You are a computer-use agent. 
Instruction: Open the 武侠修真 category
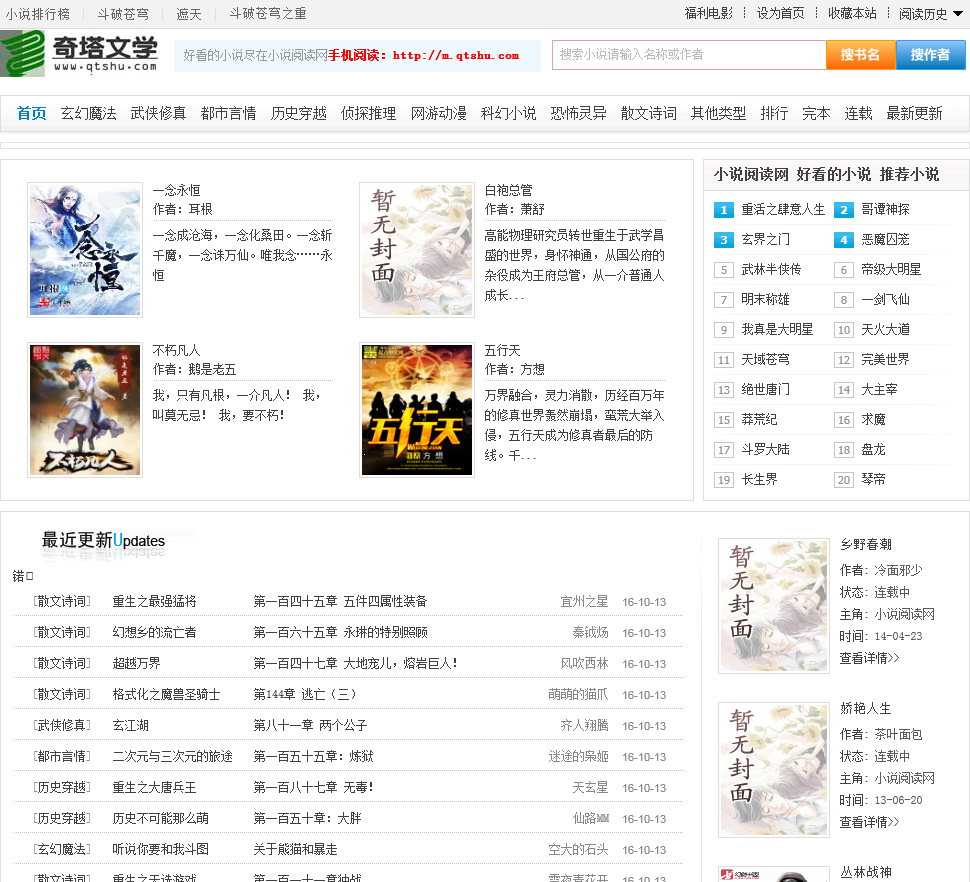tap(158, 113)
